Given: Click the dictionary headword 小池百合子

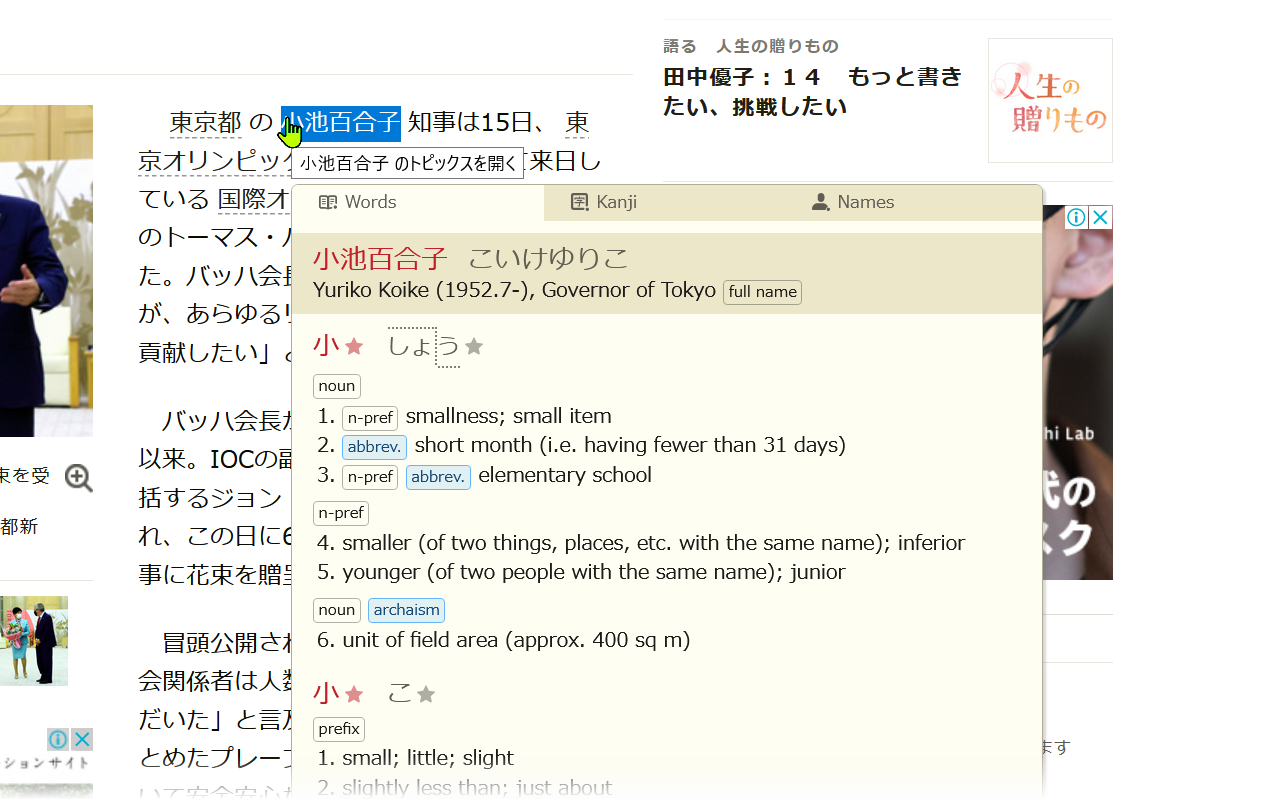Looking at the screenshot, I should coord(380,259).
